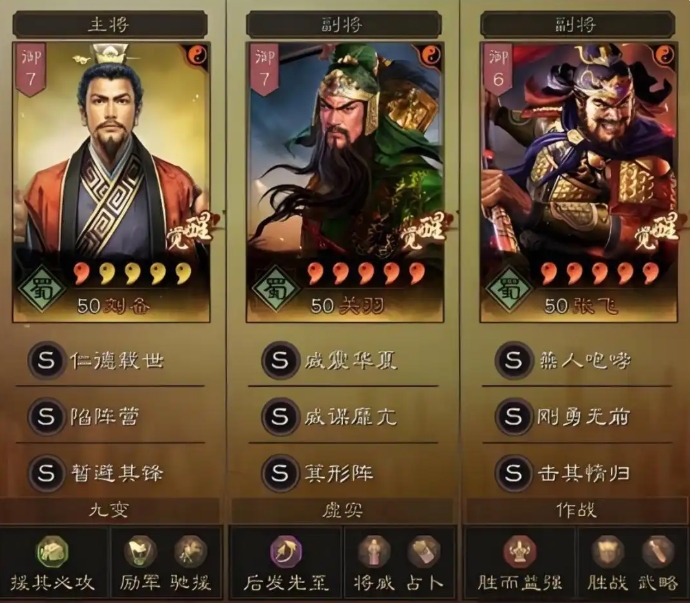Tap the 武略 skill icon
Viewport: 690px width, 603px height.
point(658,551)
